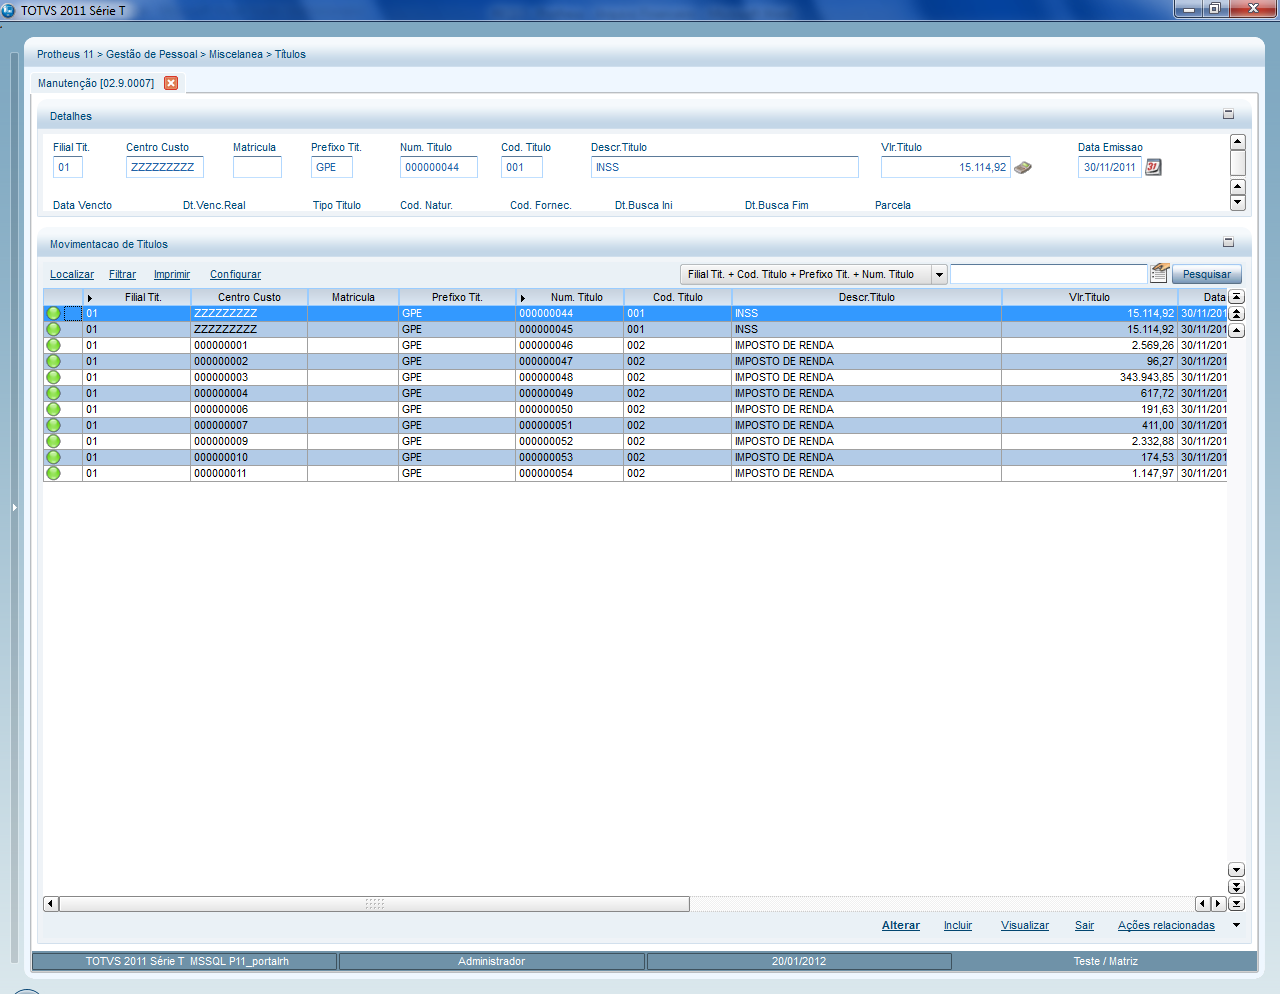Click green status icon of row 000000045
This screenshot has height=994, width=1280.
tap(53, 330)
